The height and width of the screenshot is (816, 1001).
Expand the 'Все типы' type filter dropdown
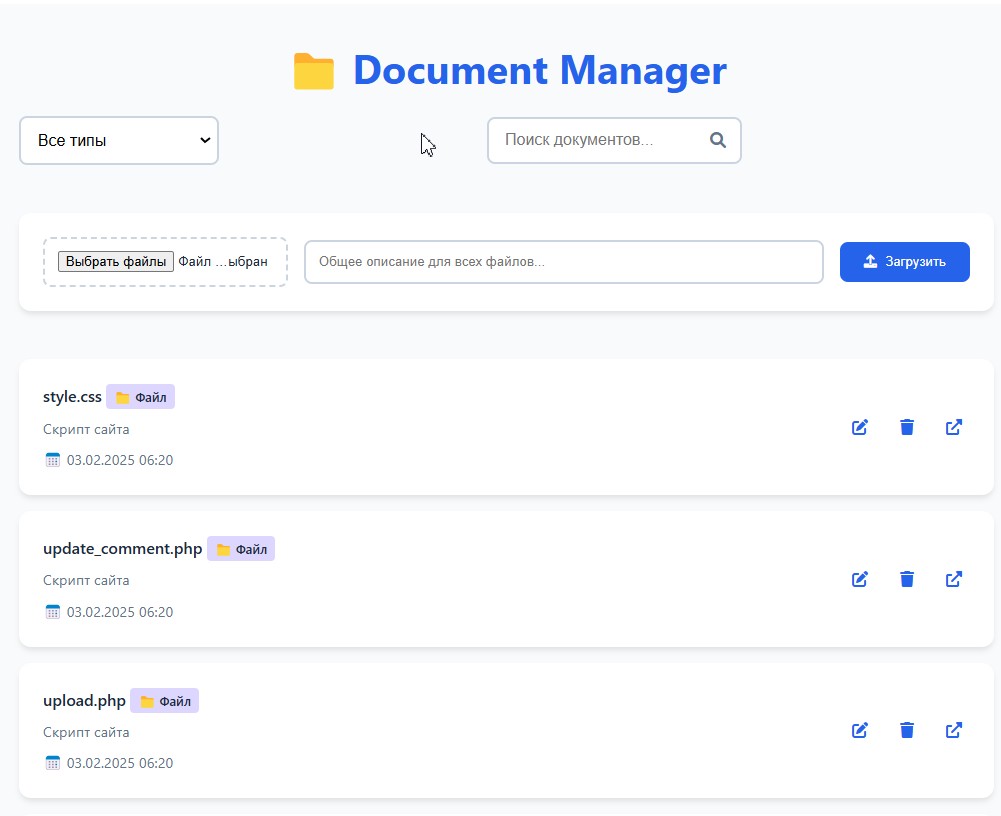[119, 141]
